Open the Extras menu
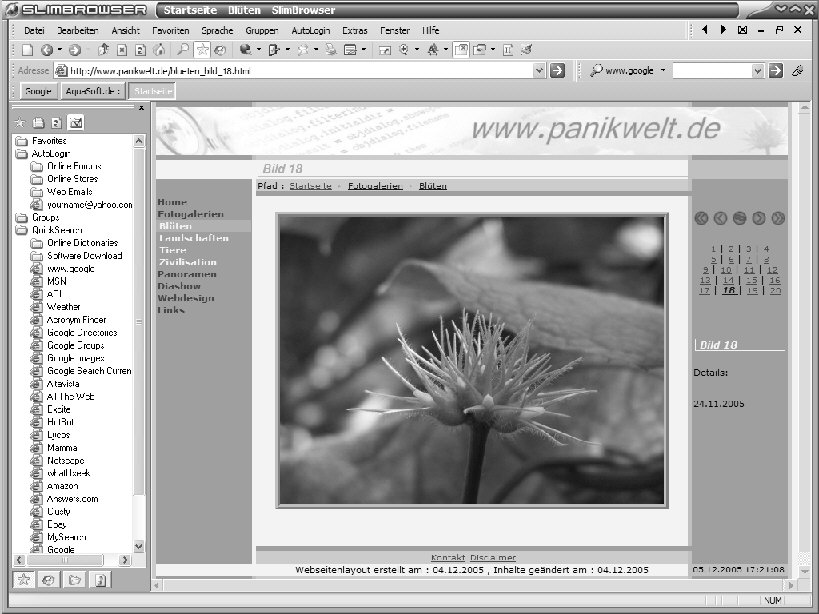 click(355, 30)
